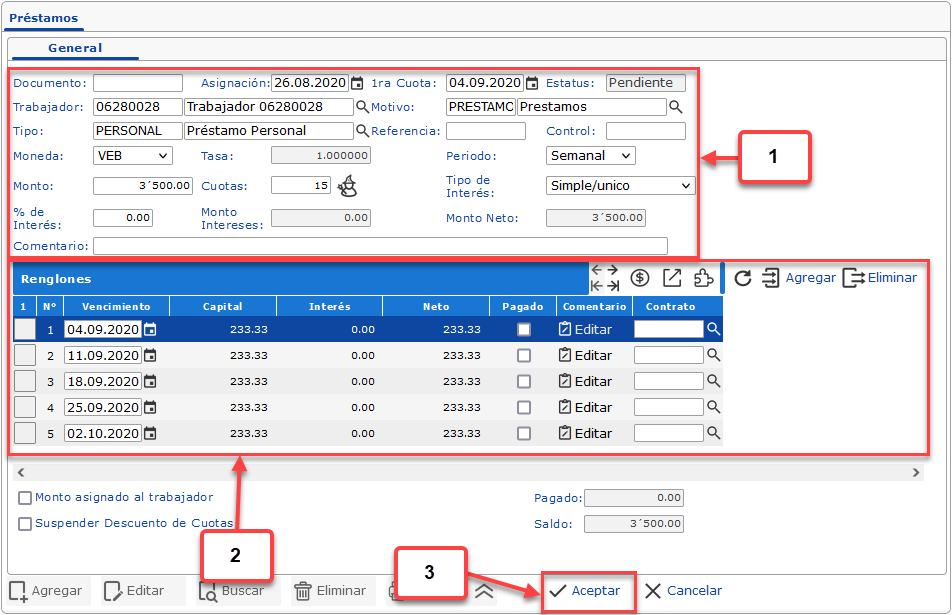Open the Moneda VEB dropdown
Image resolution: width=952 pixels, height=615 pixels.
click(132, 156)
